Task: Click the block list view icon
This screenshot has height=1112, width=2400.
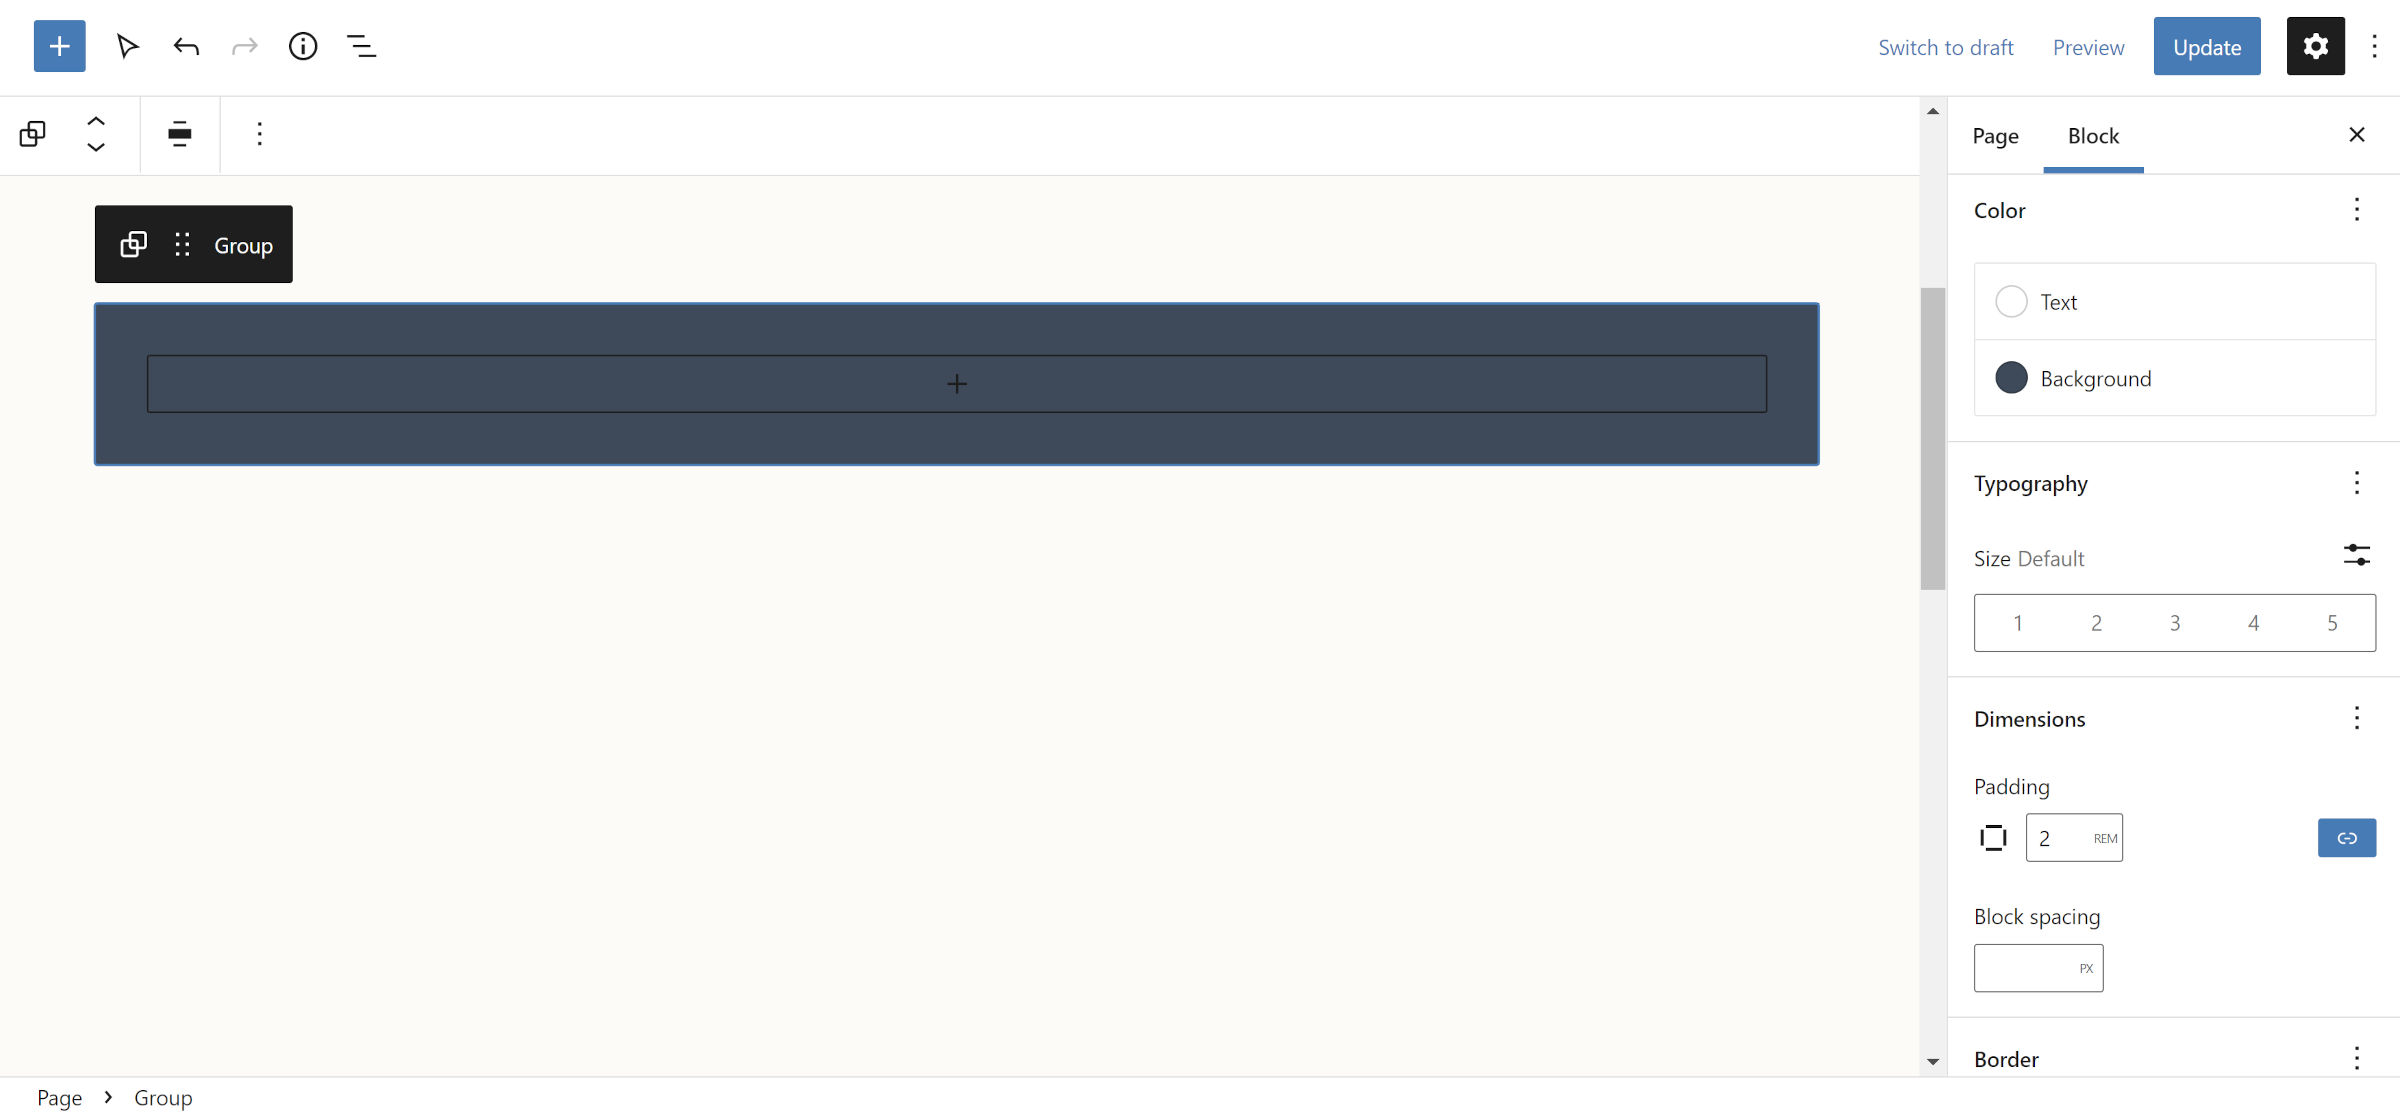Action: (360, 46)
